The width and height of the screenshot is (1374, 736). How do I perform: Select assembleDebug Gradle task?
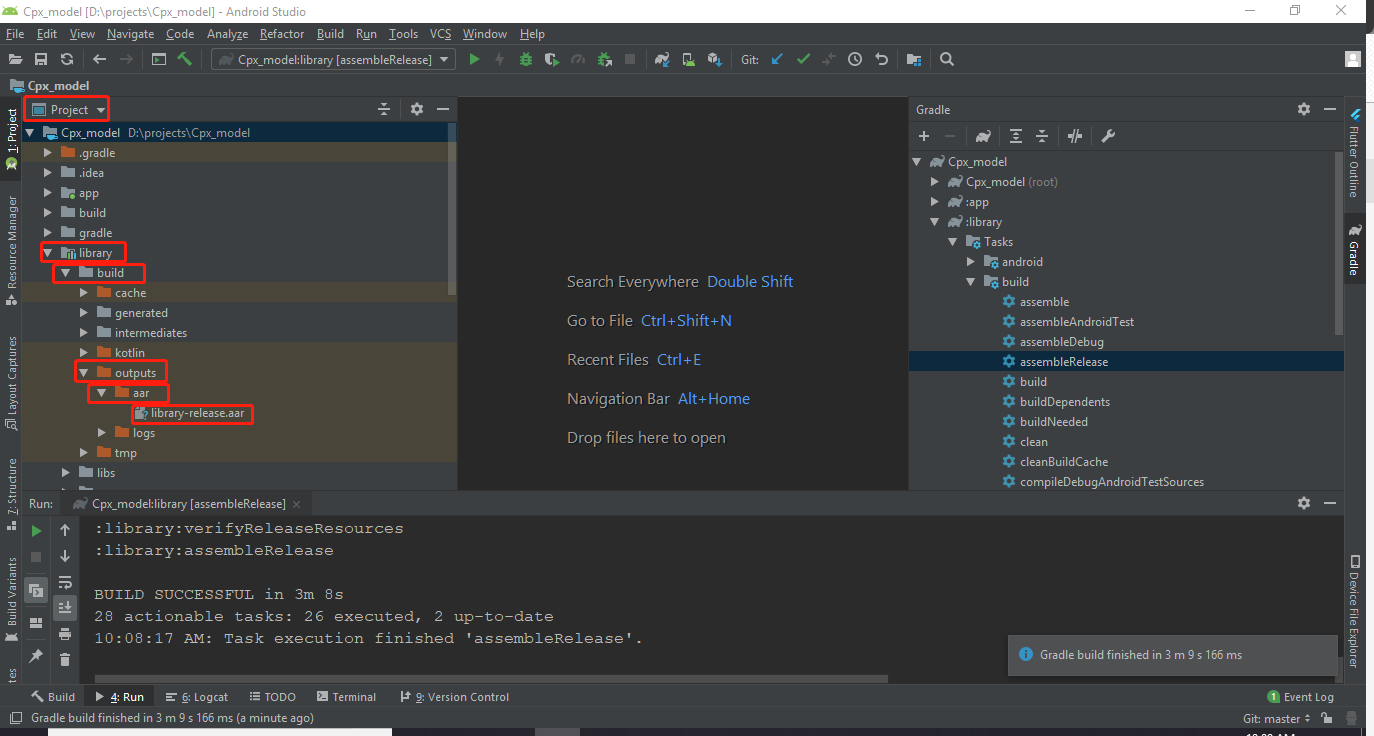[x=1061, y=342]
